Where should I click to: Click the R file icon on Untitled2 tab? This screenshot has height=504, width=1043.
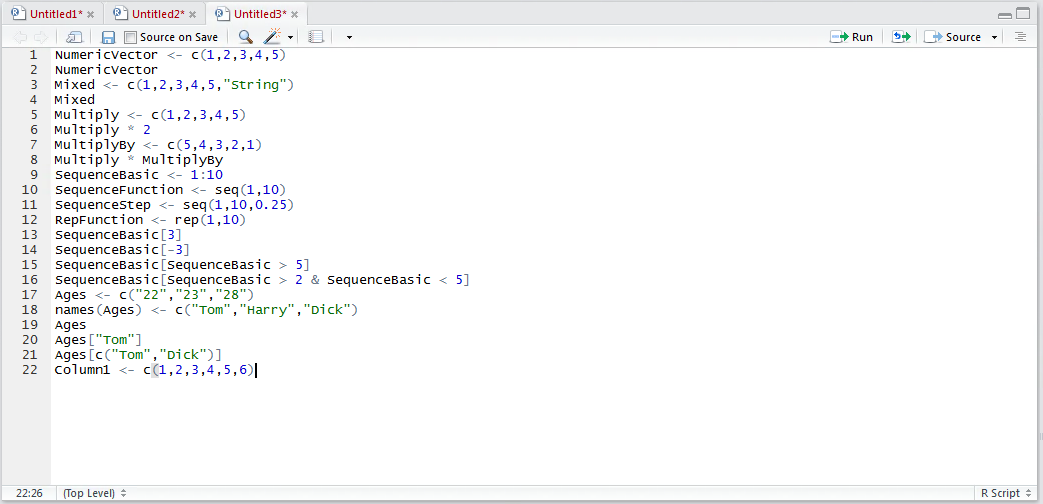(120, 13)
